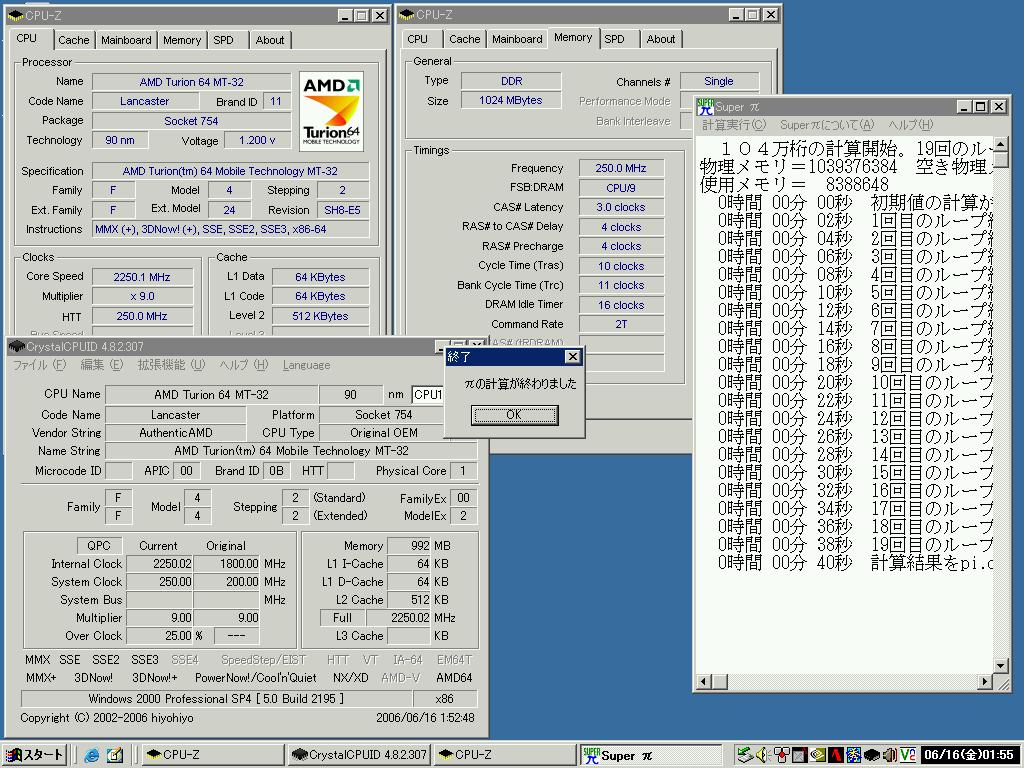Click the title bar icon of the CPU-Z Memory window
Image resolution: width=1024 pixels, height=768 pixels.
(407, 14)
